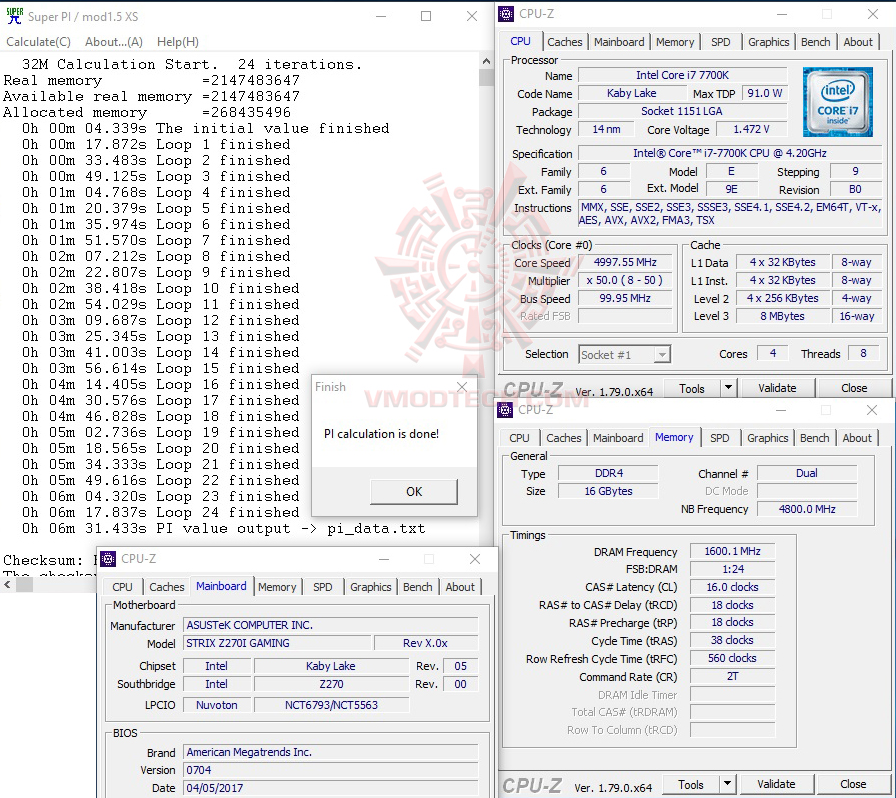Image resolution: width=896 pixels, height=798 pixels.
Task: Click the CPU-Z icon in Mainboard window title
Action: pyautogui.click(x=108, y=559)
